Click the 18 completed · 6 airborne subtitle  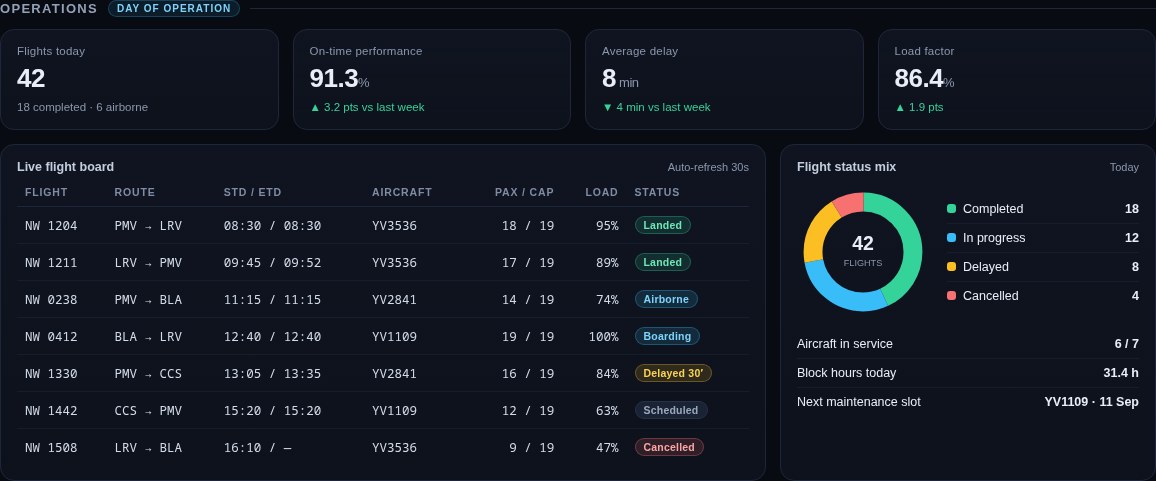tap(83, 107)
